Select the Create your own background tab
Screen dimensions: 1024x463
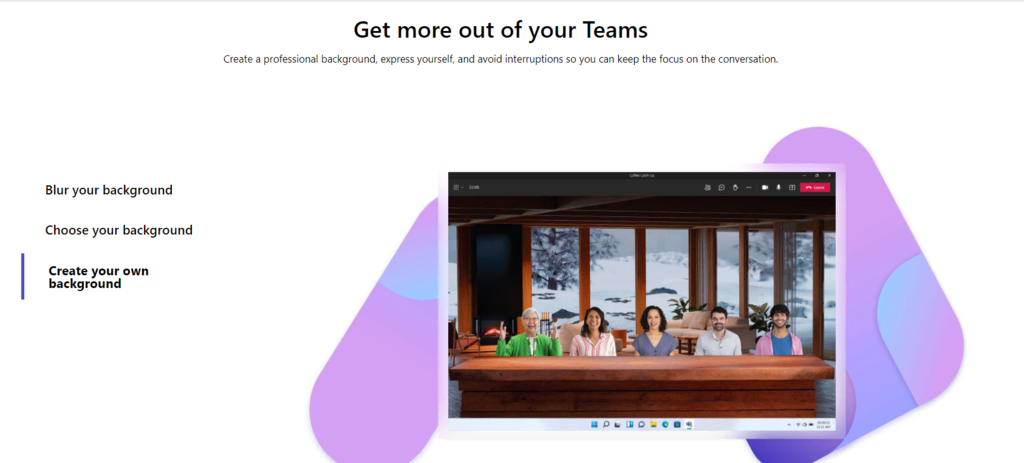coord(99,277)
